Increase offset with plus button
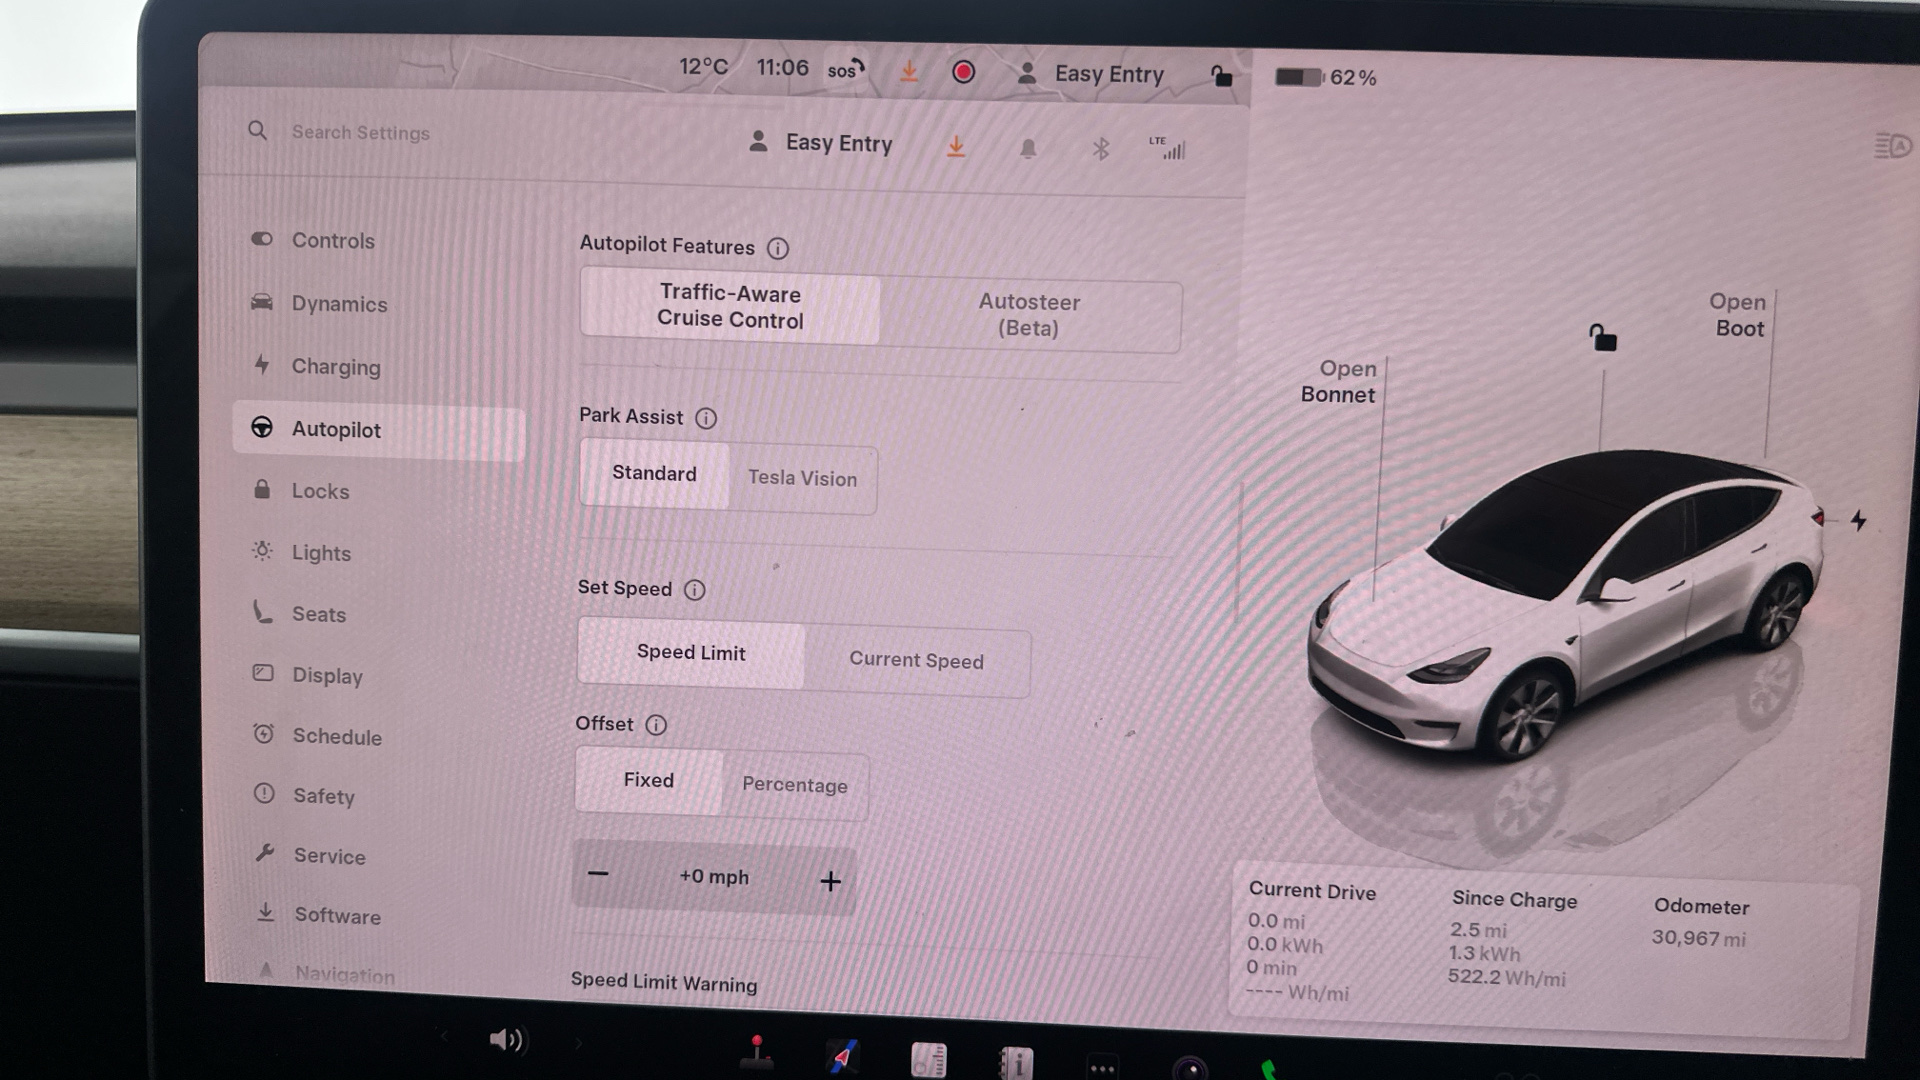Image resolution: width=1920 pixels, height=1080 pixels. coord(830,881)
